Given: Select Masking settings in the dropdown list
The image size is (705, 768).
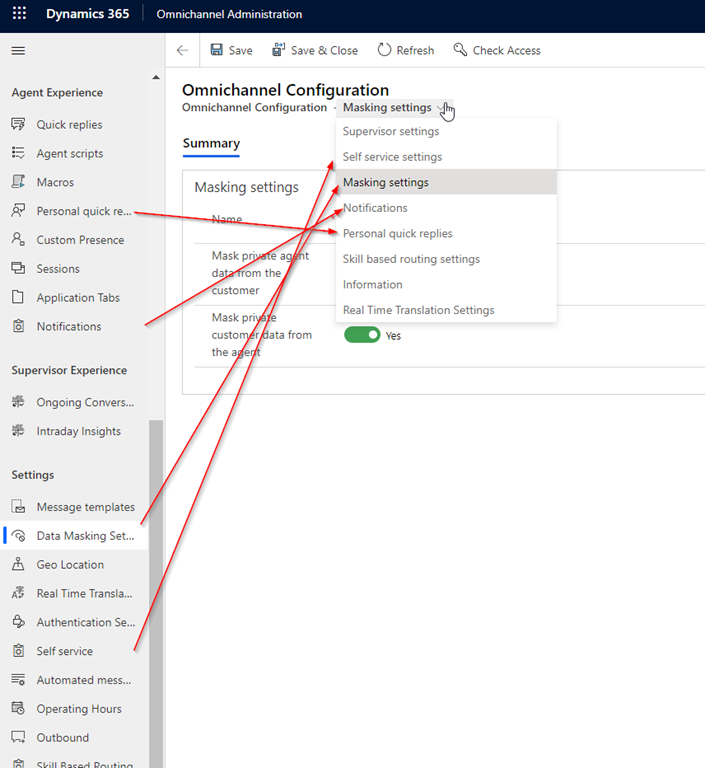Looking at the screenshot, I should pyautogui.click(x=446, y=182).
